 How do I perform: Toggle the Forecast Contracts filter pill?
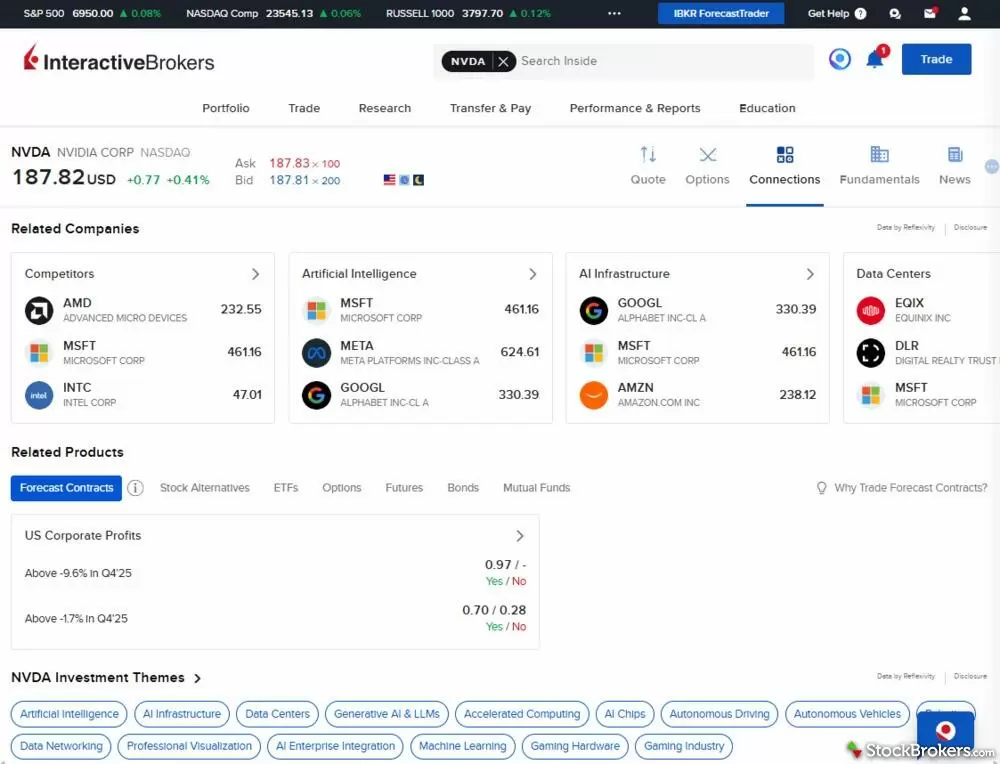point(66,488)
